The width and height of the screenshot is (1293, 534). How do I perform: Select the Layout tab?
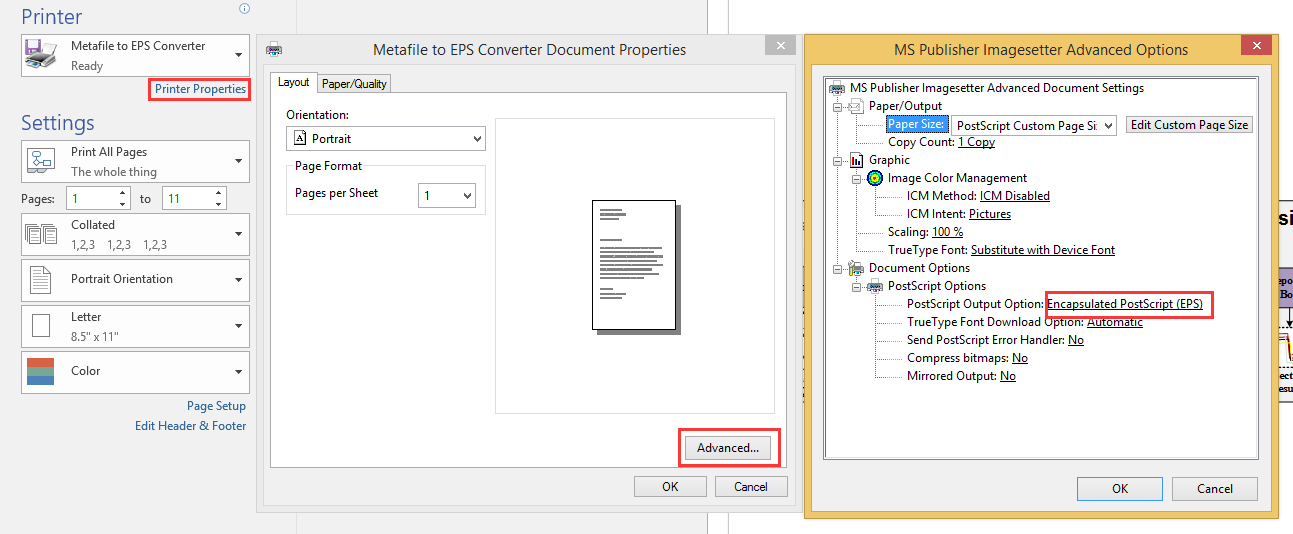293,83
